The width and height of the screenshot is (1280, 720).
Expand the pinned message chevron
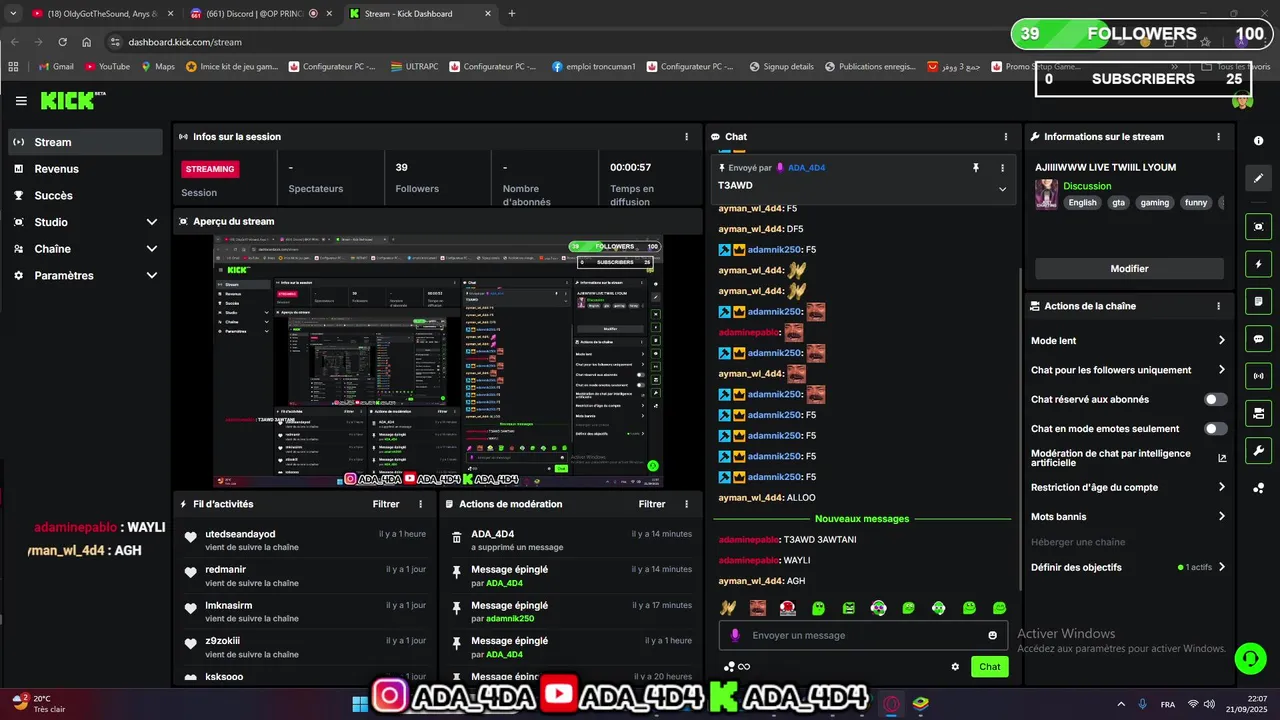pyautogui.click(x=1003, y=189)
